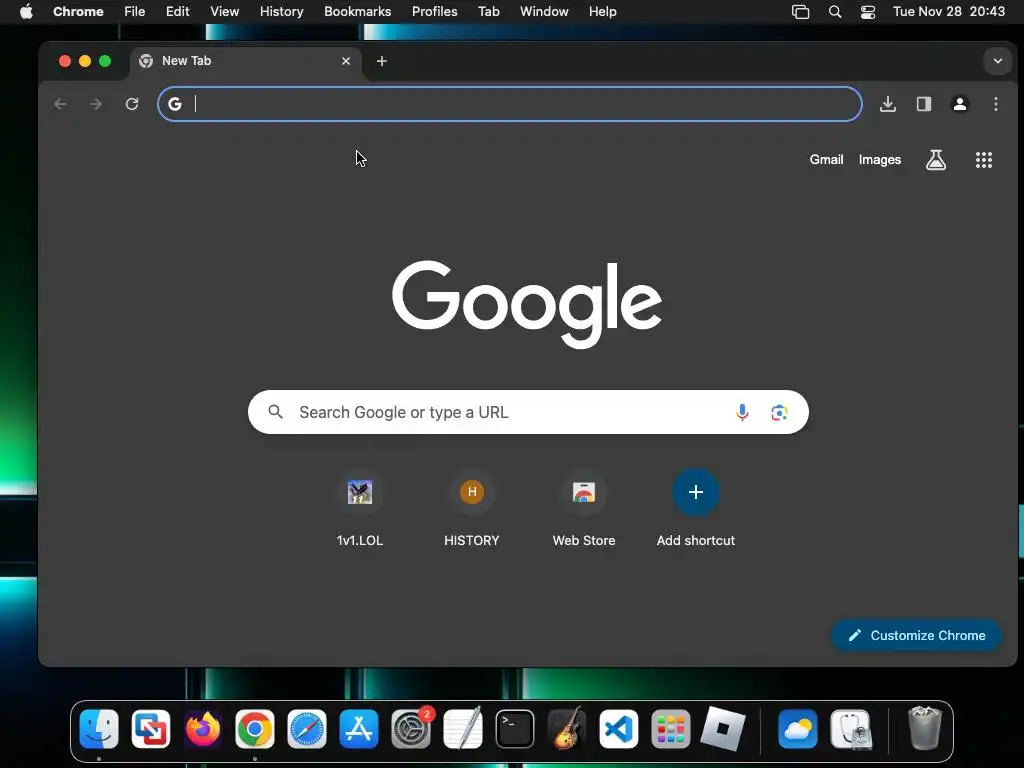Open Gmail link
Viewport: 1024px width, 768px height.
click(x=826, y=159)
